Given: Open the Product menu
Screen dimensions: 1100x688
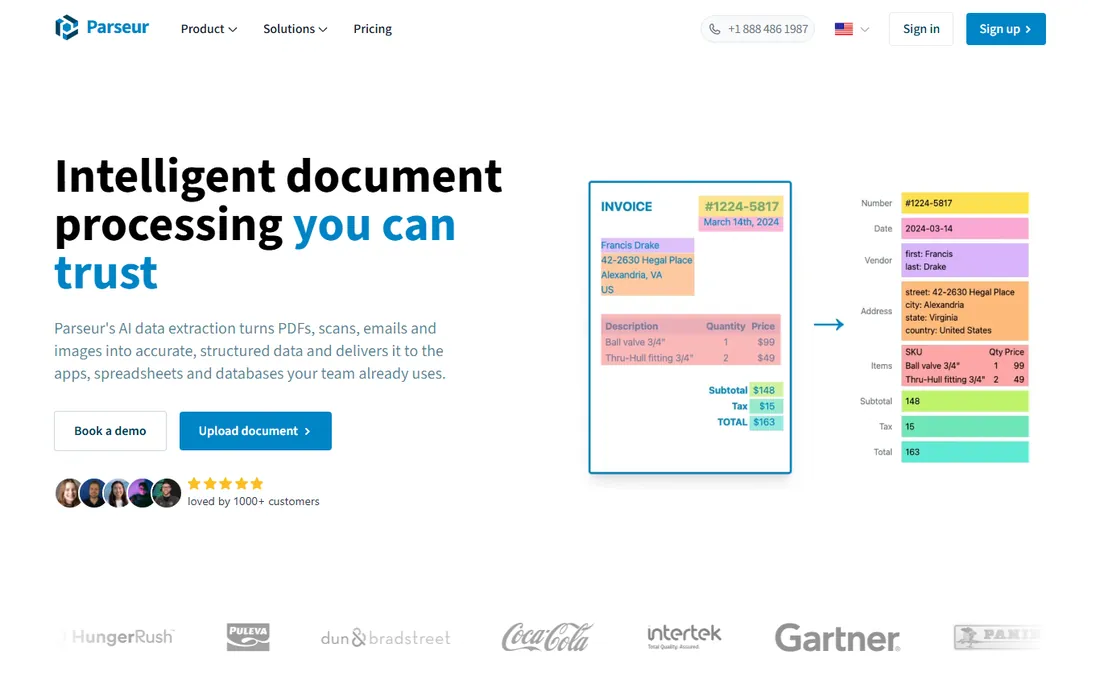Looking at the screenshot, I should point(208,29).
